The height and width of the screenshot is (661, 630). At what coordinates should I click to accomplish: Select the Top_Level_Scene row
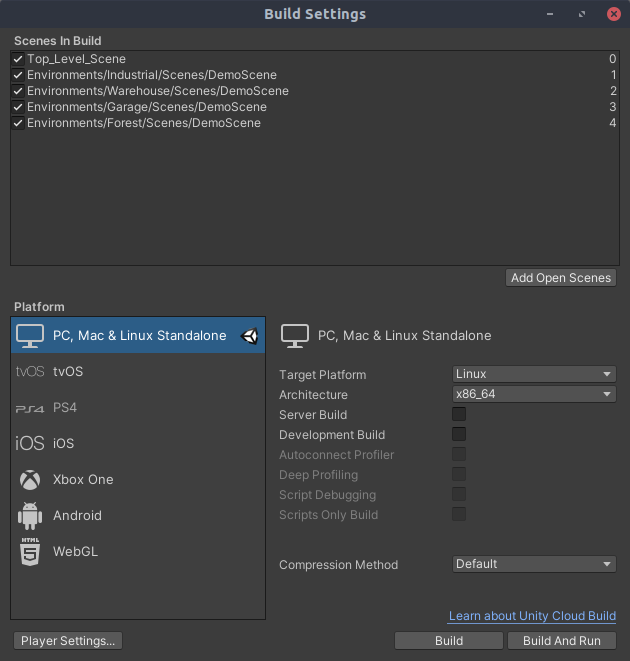(x=315, y=59)
